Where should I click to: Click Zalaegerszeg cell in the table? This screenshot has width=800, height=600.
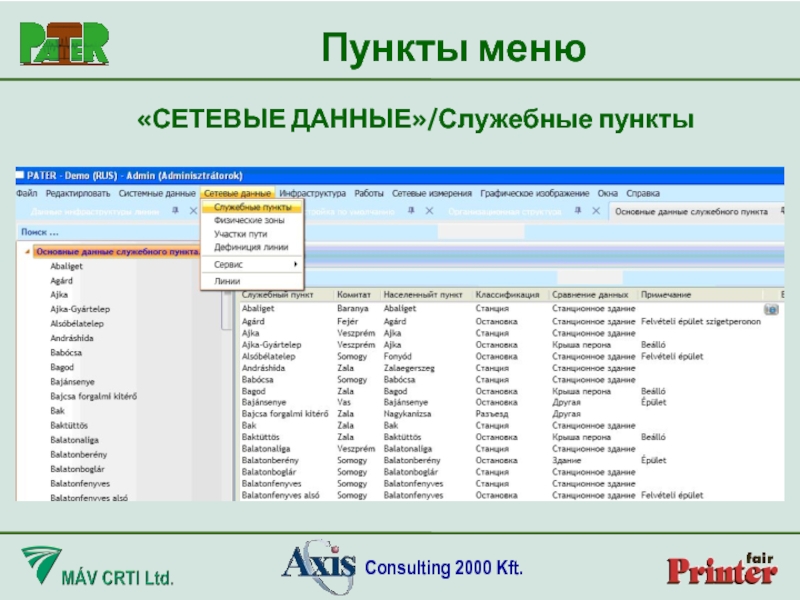[x=409, y=368]
